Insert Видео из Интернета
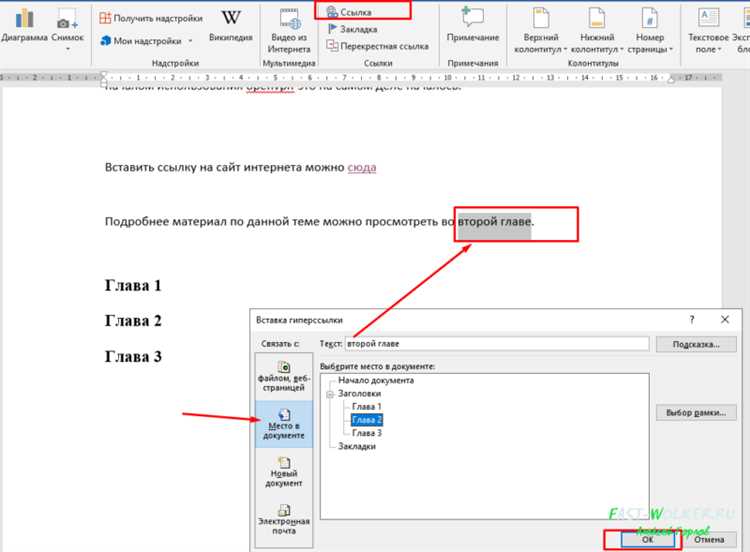The image size is (750, 552). pos(290,20)
